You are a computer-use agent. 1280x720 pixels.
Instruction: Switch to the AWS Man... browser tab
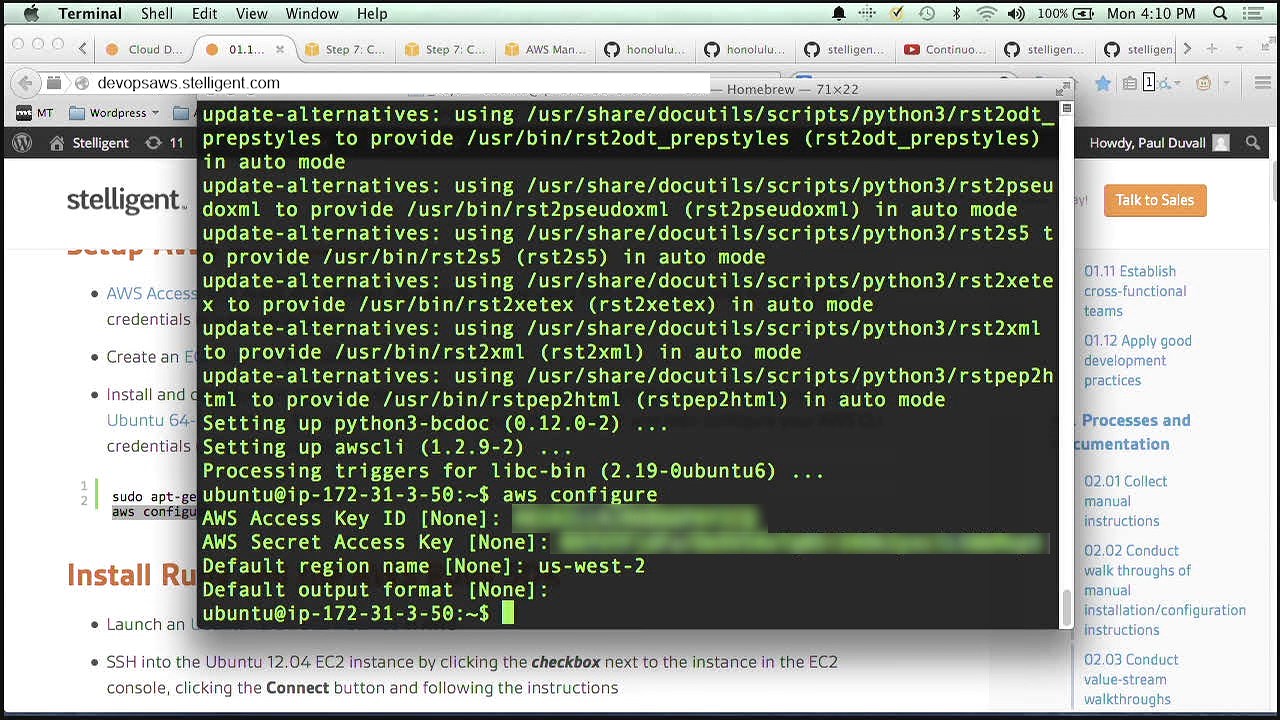[x=545, y=49]
